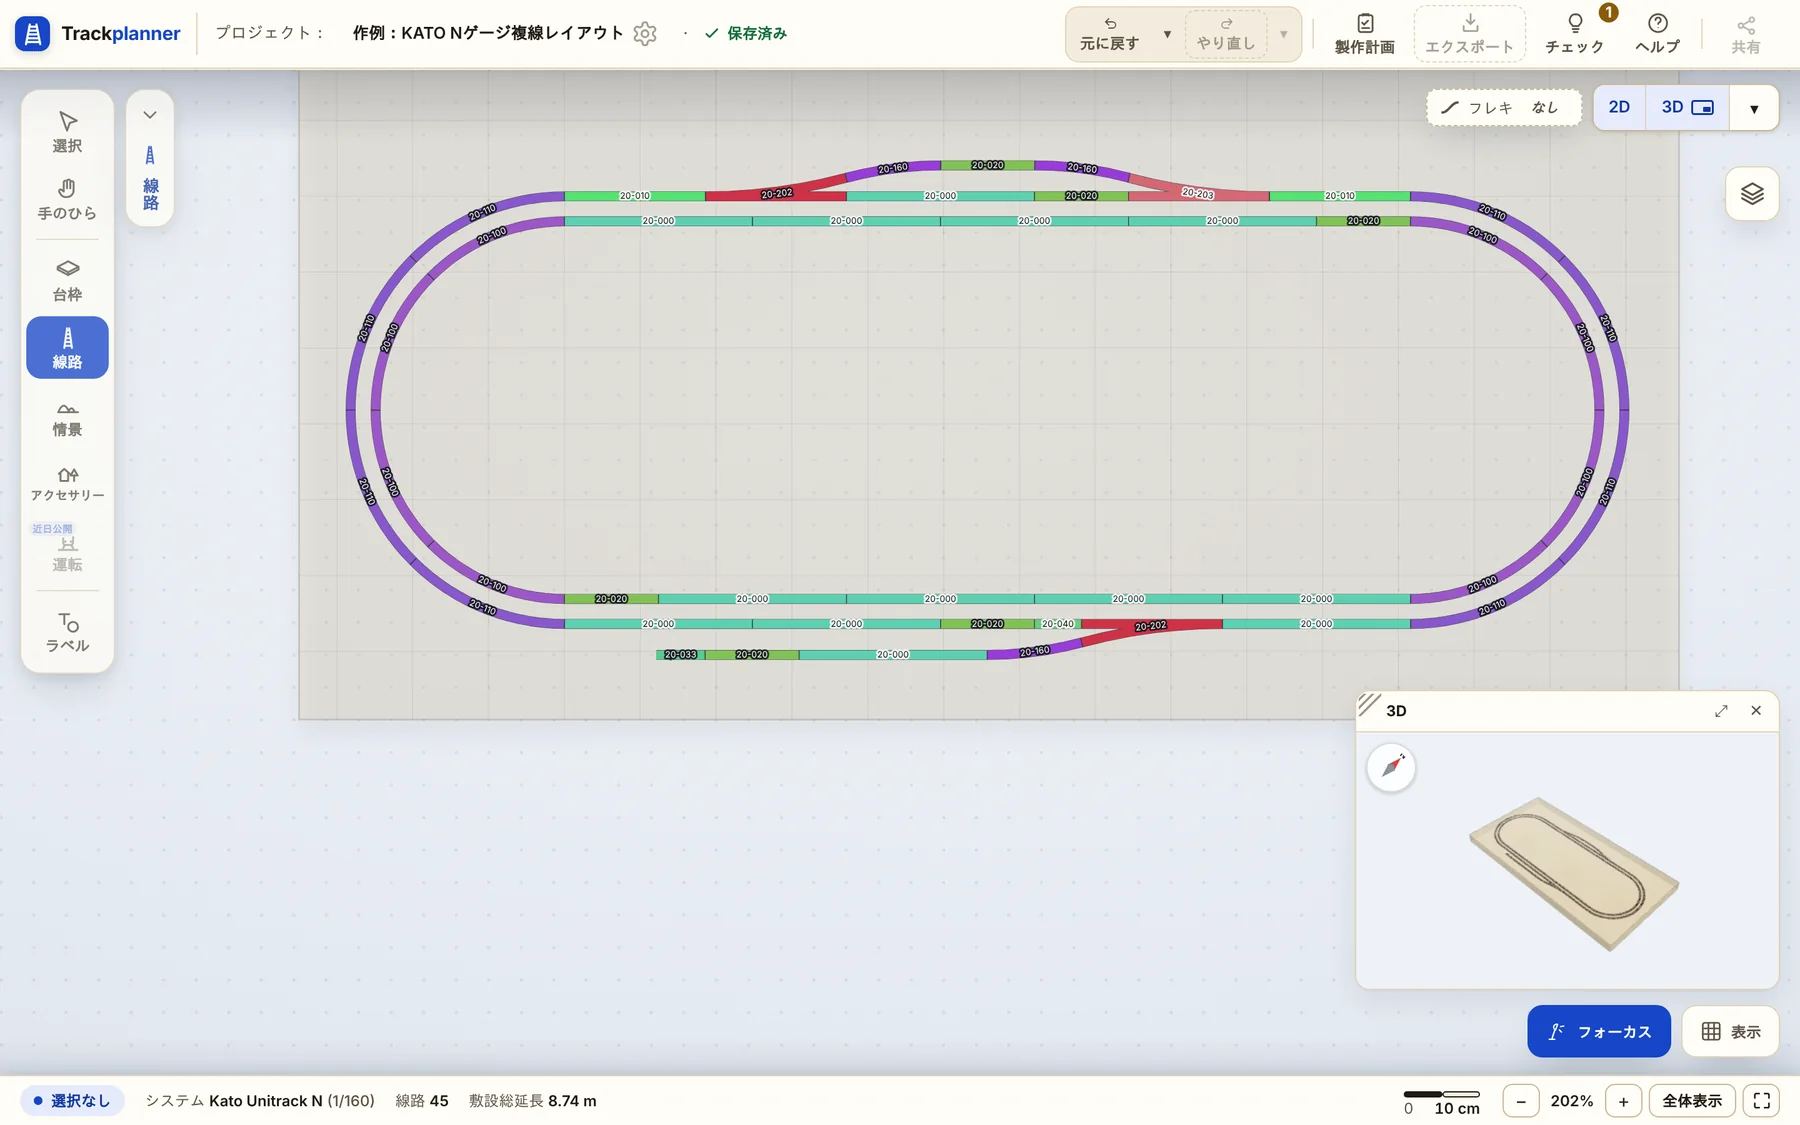
Task: Switch to 3D view
Action: (x=1687, y=107)
